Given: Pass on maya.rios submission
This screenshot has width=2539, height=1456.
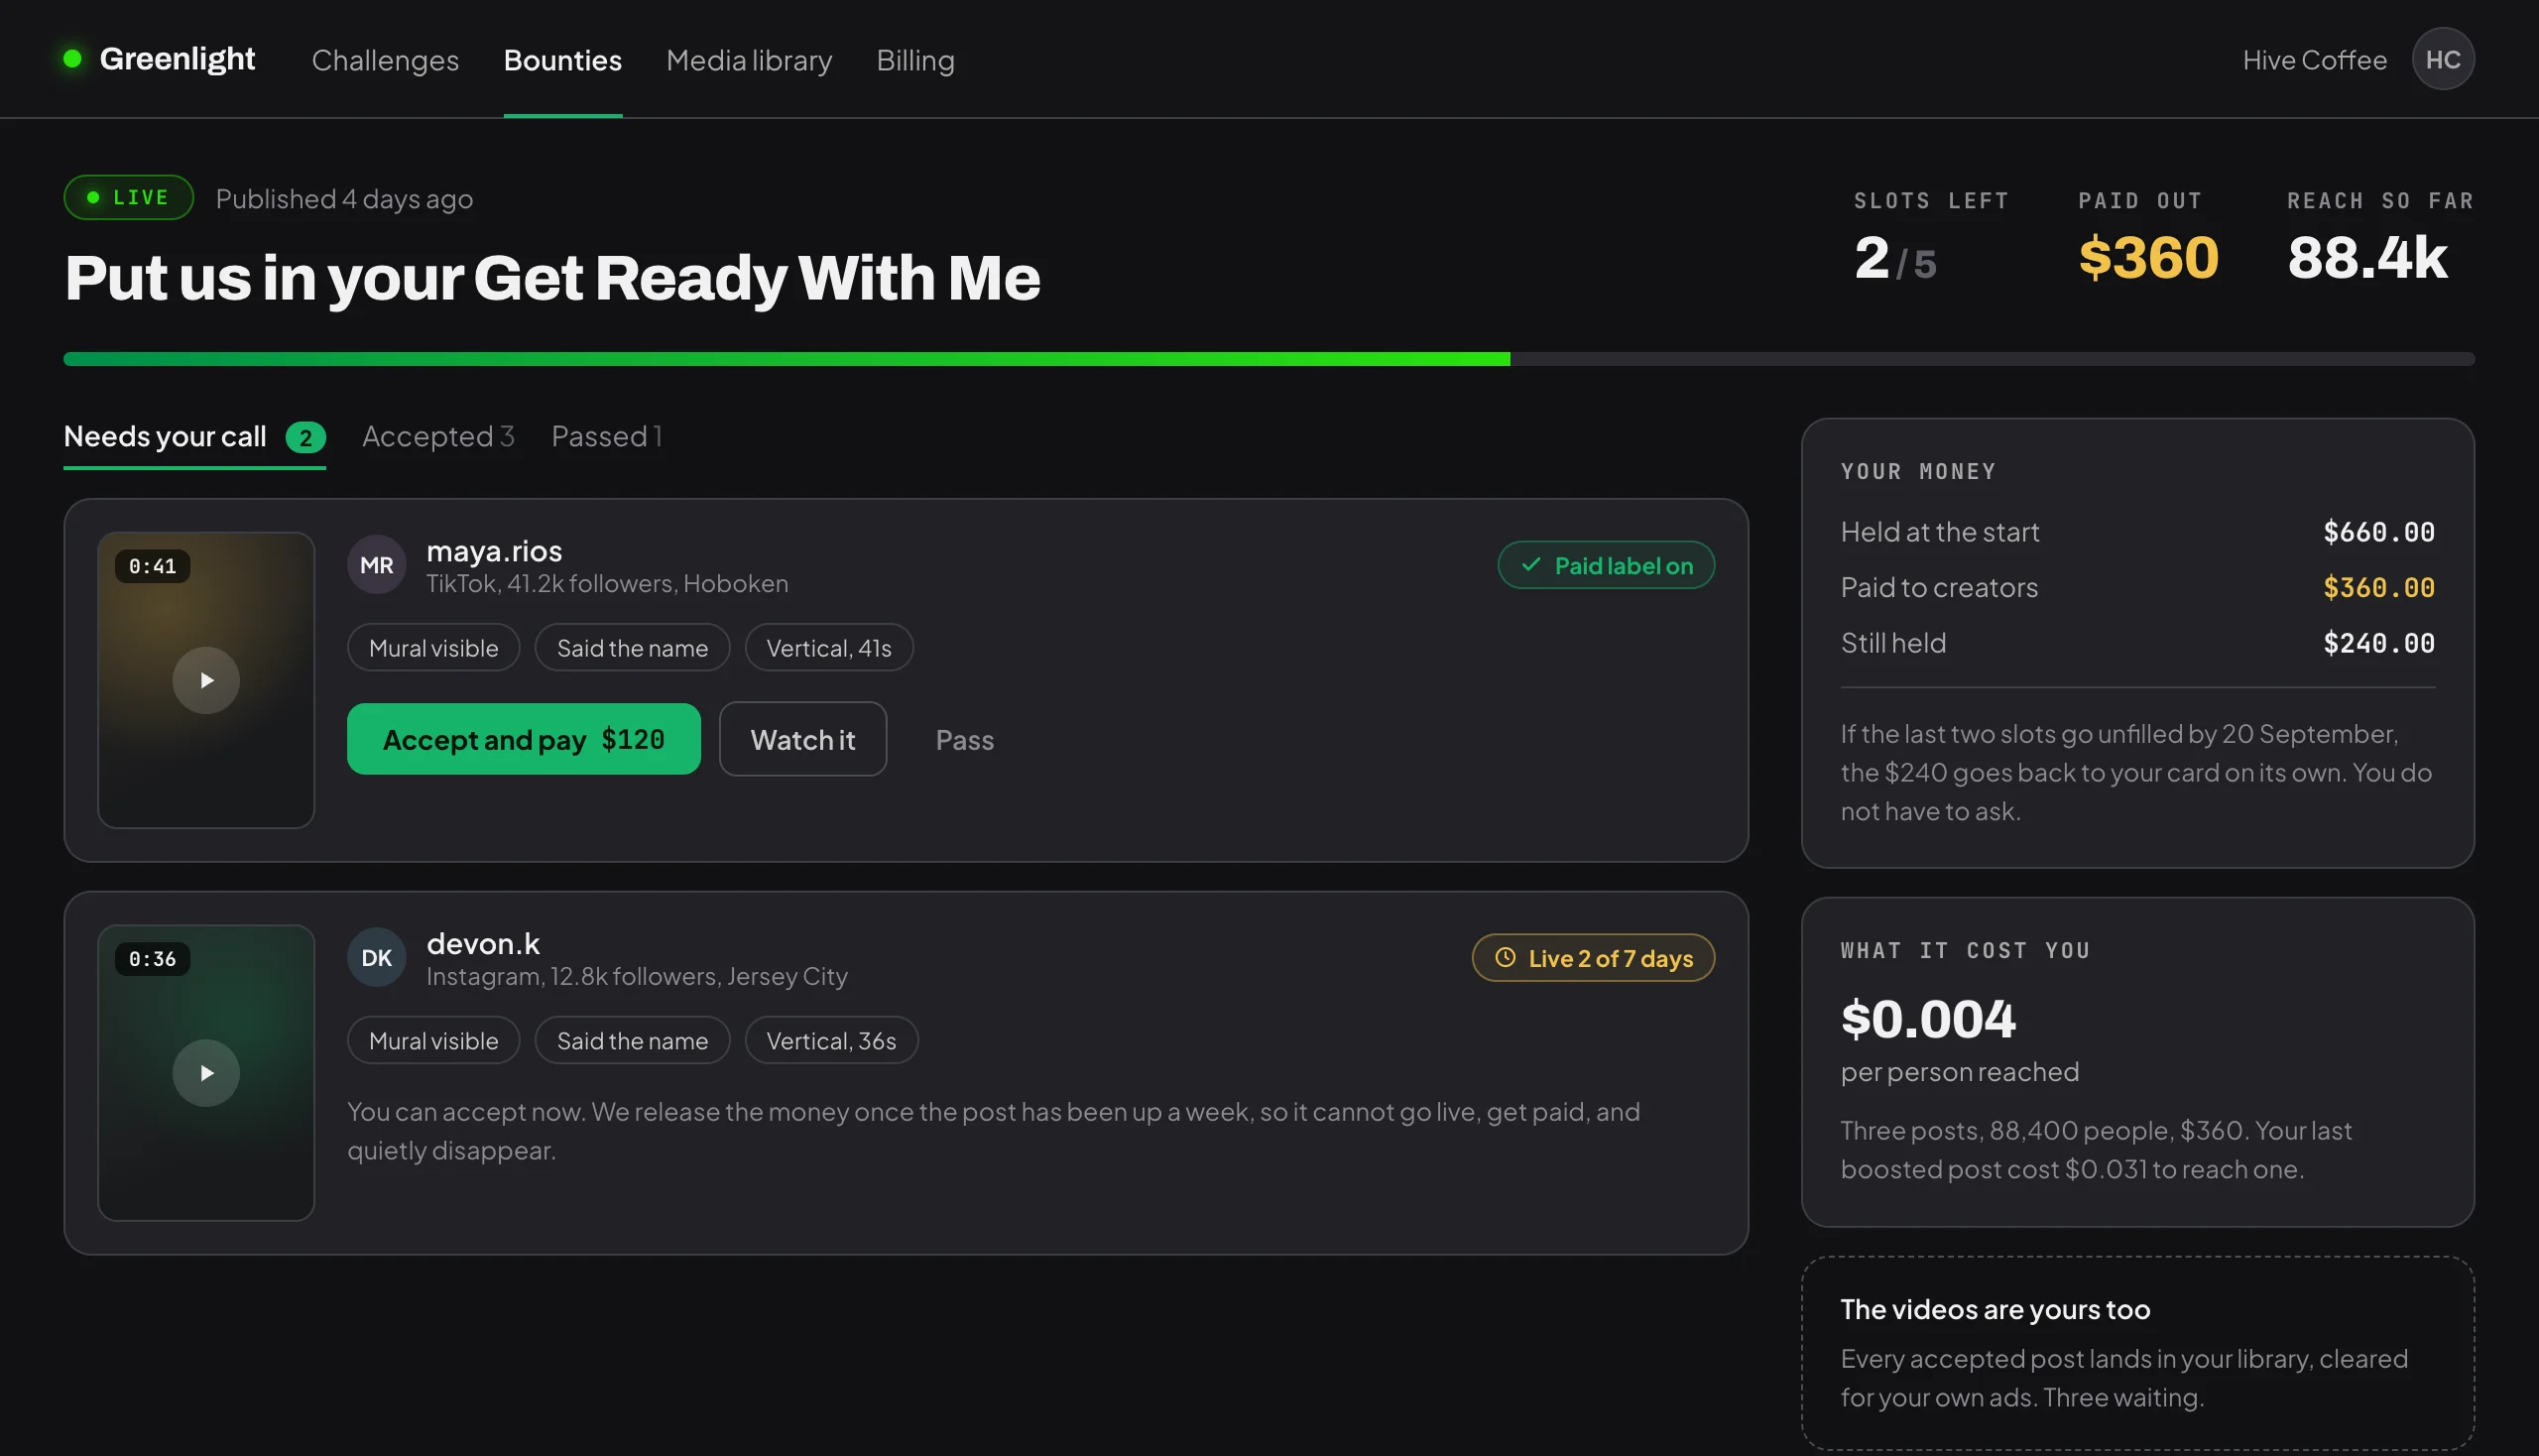Looking at the screenshot, I should pyautogui.click(x=964, y=740).
